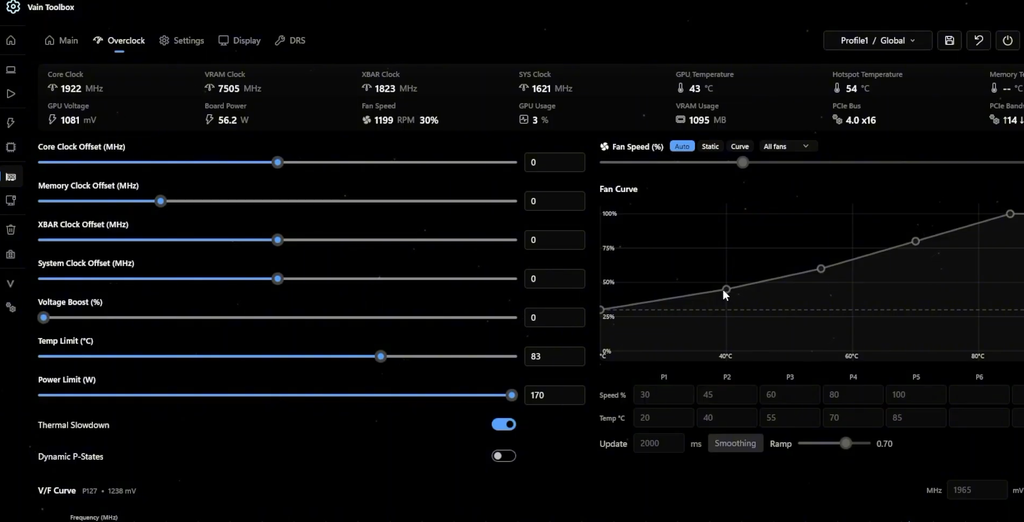
Task: Click the save profile floppy disk icon
Action: pyautogui.click(x=949, y=41)
